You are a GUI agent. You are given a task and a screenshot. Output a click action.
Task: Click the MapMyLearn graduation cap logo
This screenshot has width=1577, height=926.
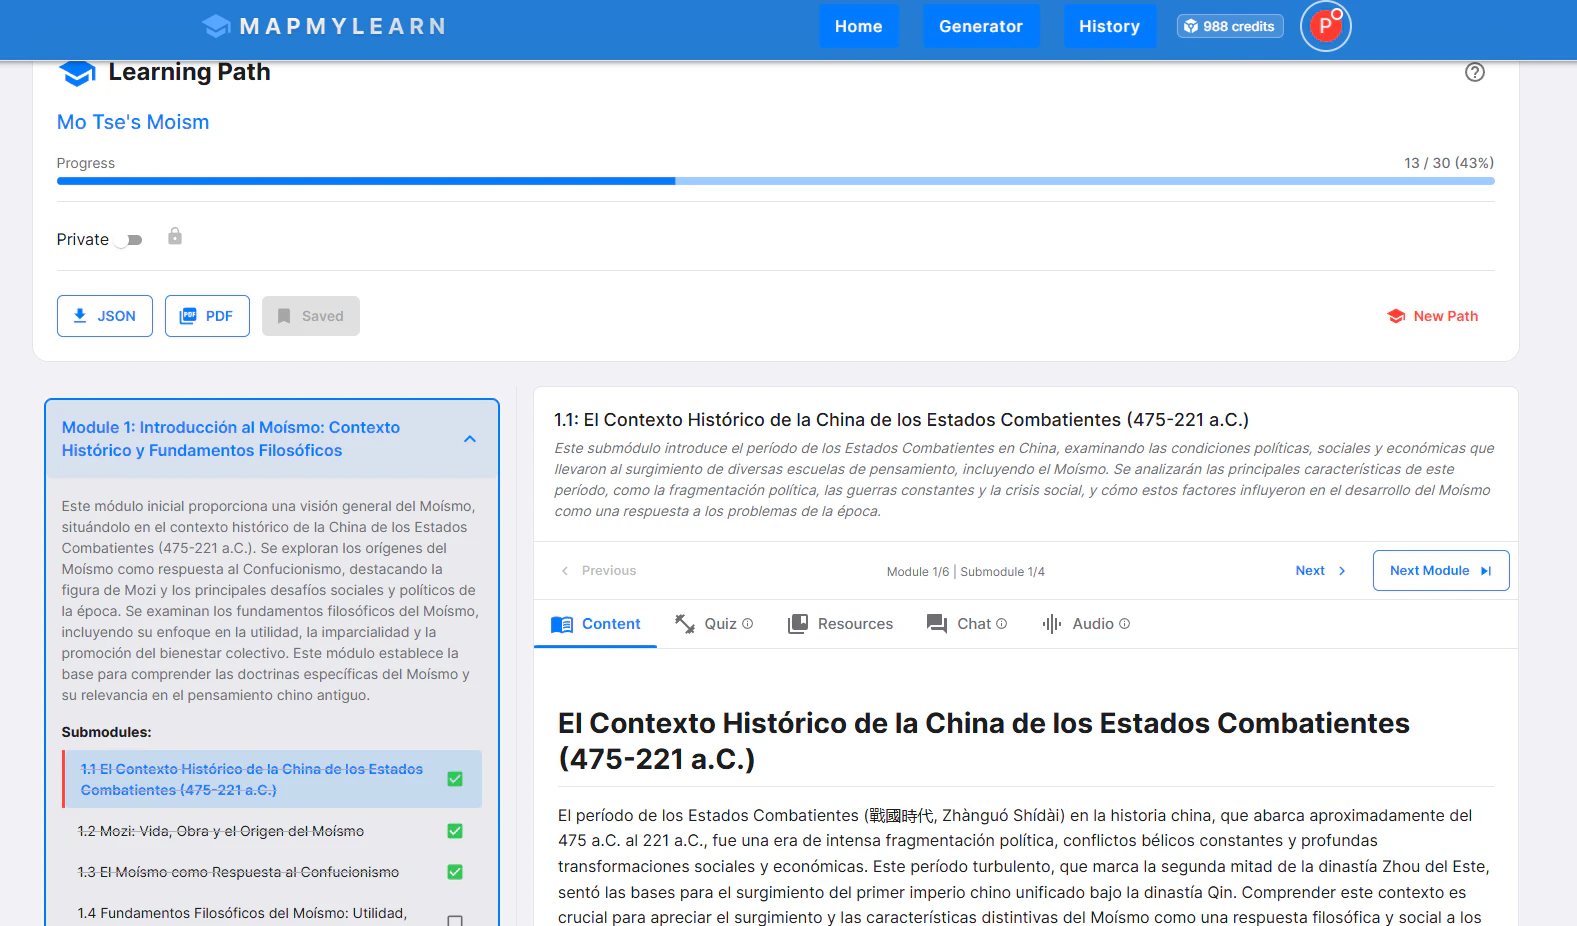click(x=216, y=26)
